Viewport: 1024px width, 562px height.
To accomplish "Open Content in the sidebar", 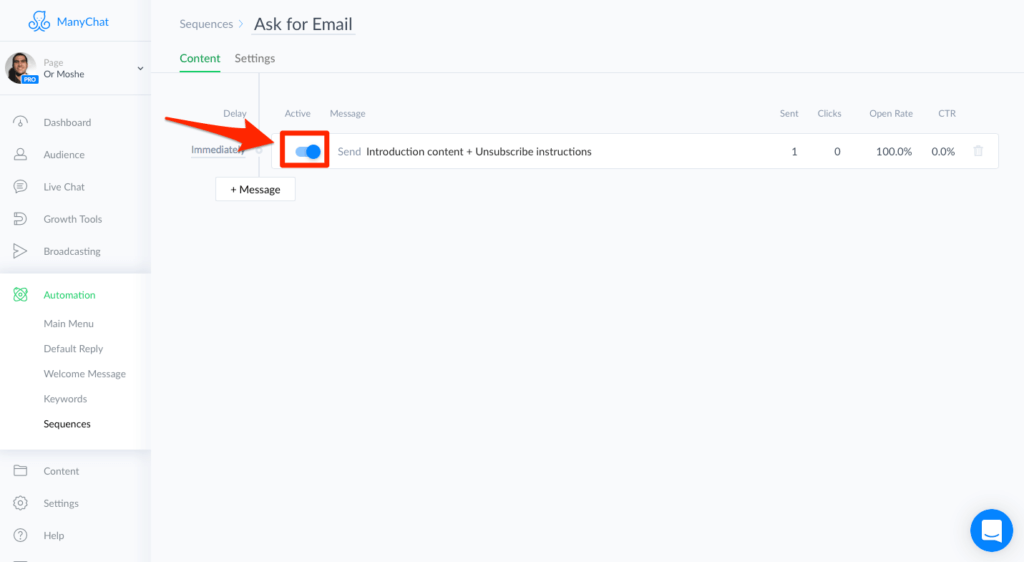I will pyautogui.click(x=61, y=471).
